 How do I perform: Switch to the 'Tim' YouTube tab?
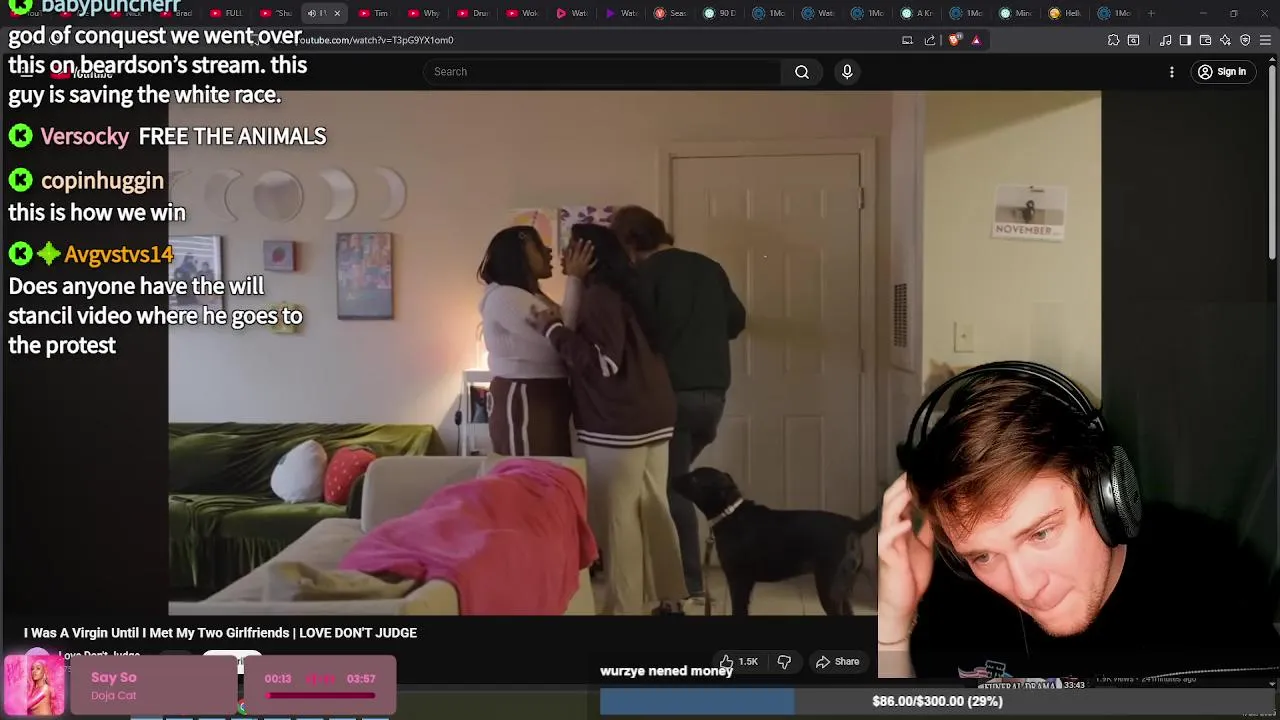(374, 13)
